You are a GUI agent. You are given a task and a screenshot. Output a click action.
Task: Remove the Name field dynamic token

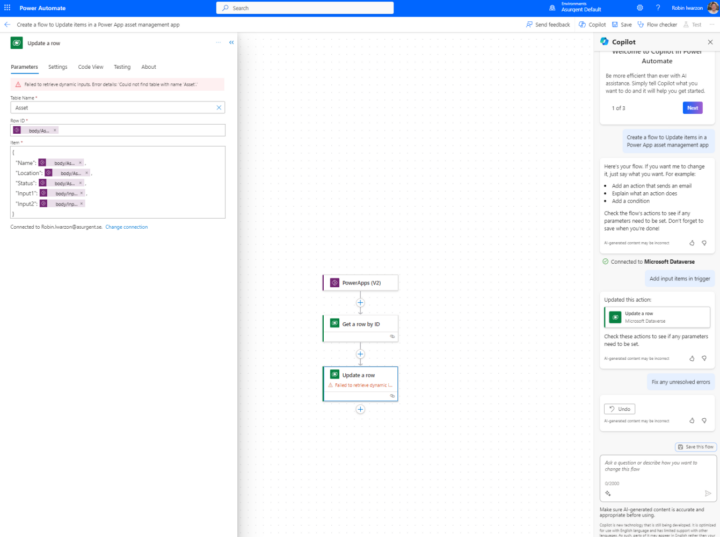(x=80, y=163)
